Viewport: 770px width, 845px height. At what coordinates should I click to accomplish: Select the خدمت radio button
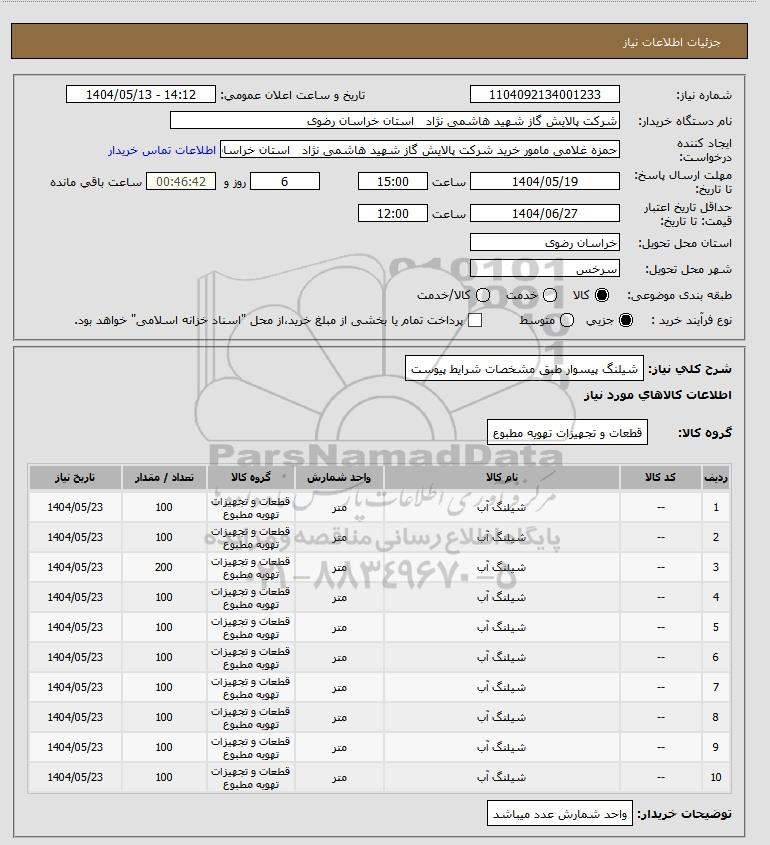pos(550,295)
